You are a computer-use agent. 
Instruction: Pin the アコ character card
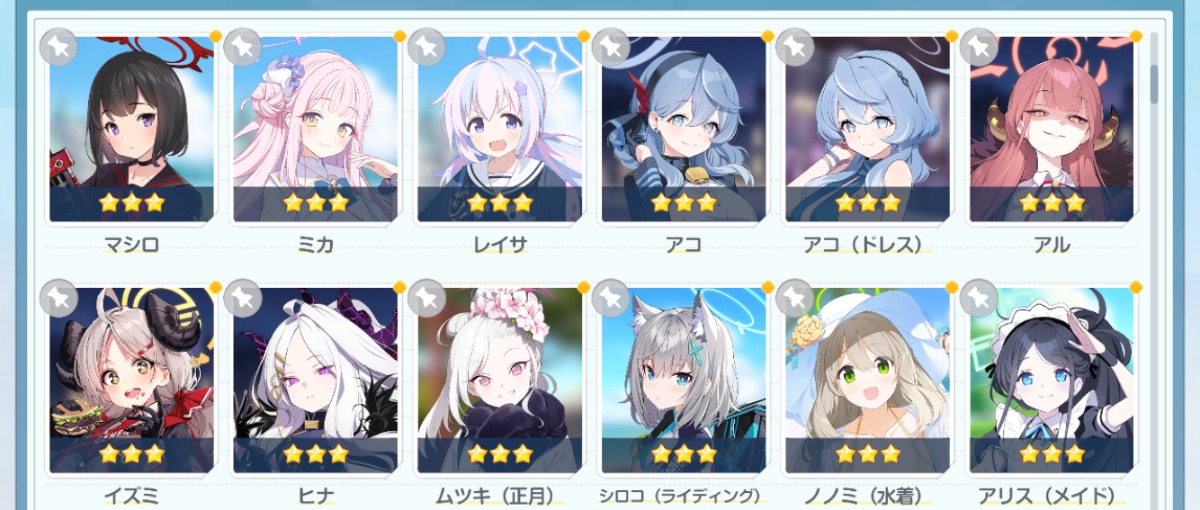610,47
